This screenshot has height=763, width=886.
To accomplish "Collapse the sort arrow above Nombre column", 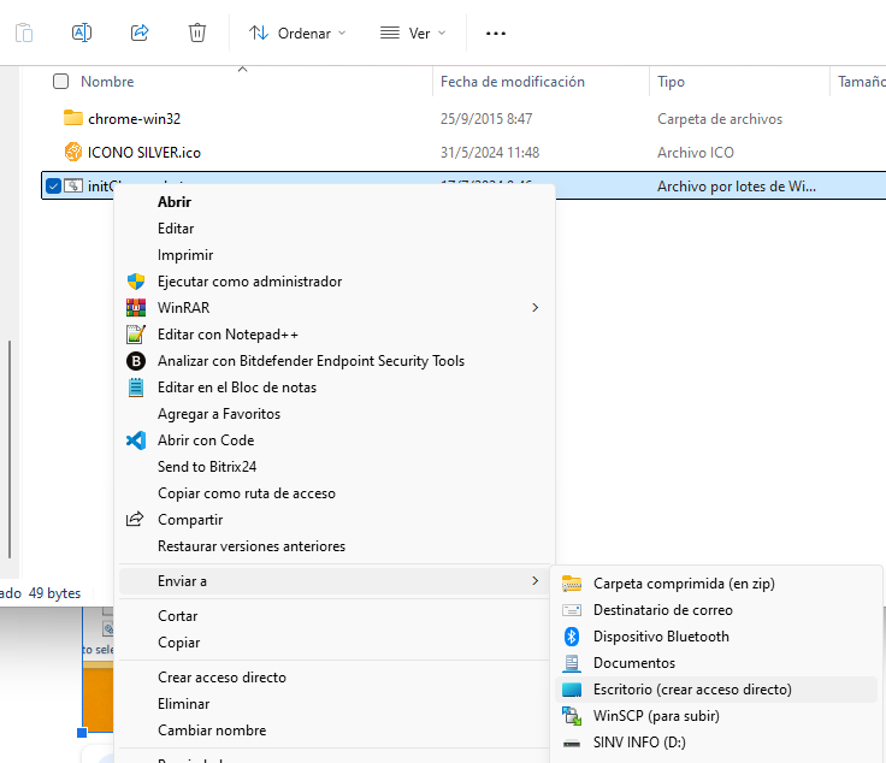I will click(243, 69).
